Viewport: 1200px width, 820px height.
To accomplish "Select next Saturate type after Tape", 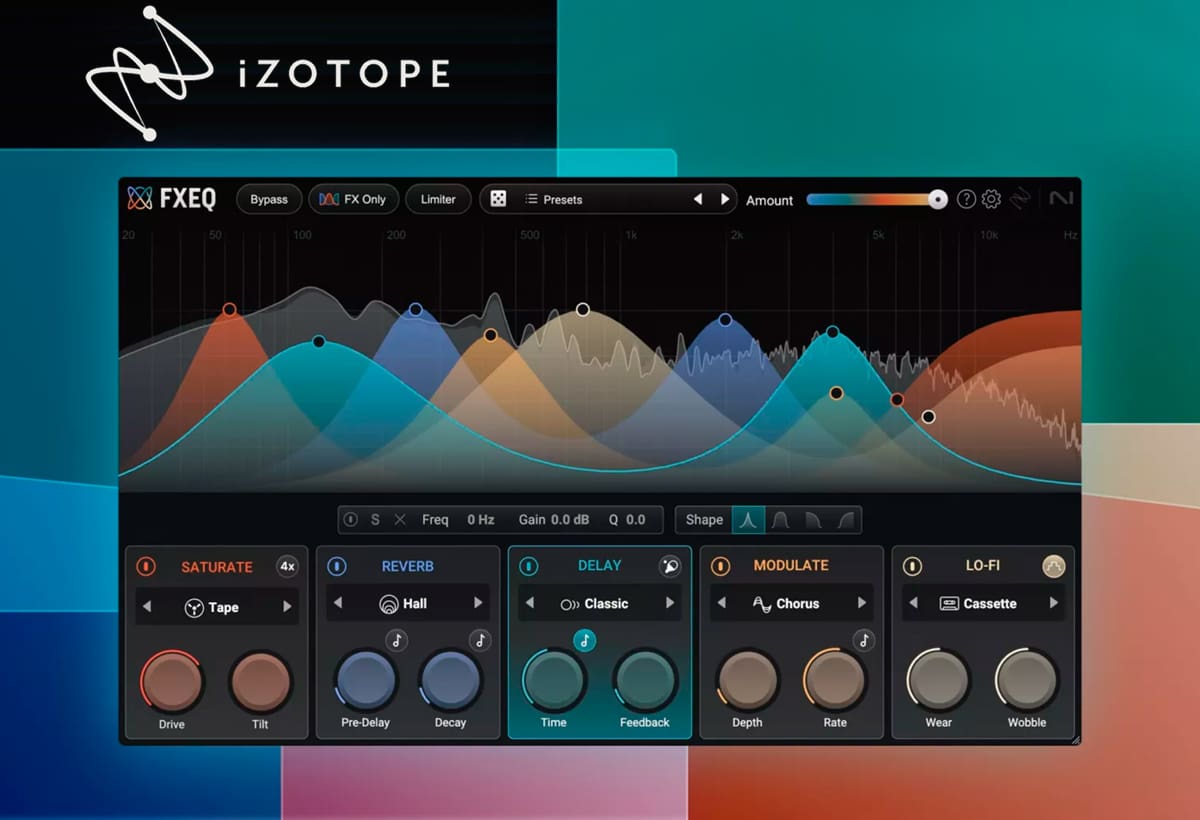I will click(x=287, y=607).
